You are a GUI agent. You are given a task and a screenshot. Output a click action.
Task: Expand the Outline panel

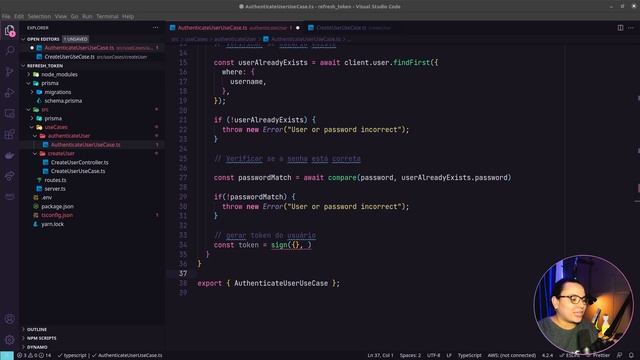pyautogui.click(x=37, y=329)
